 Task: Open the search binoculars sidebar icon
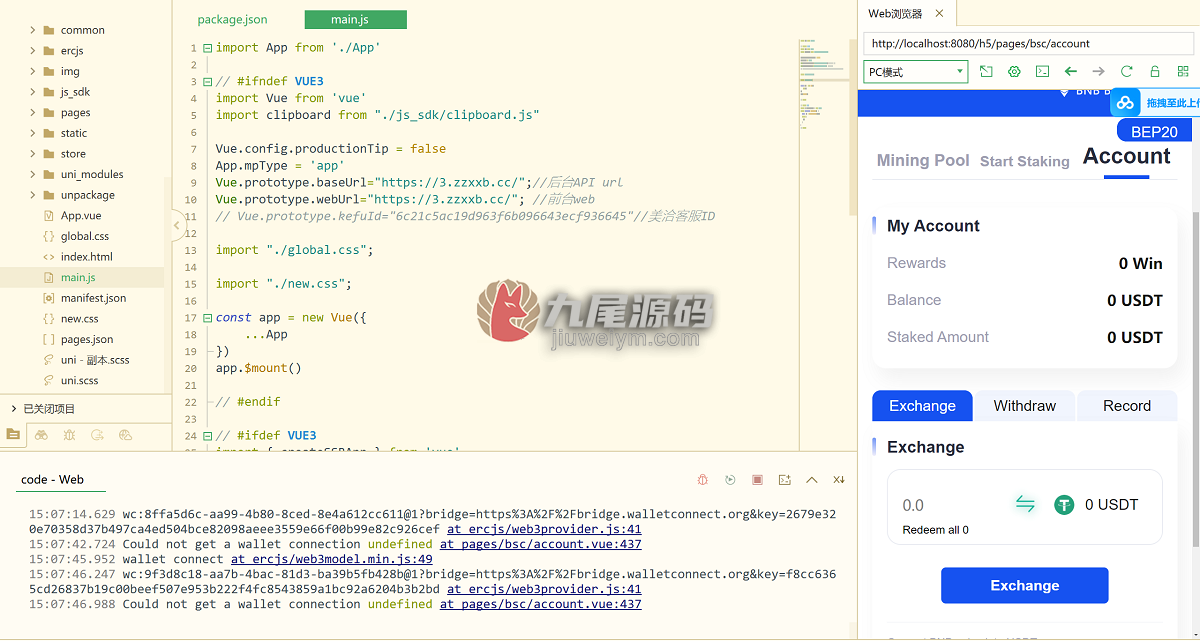[41, 435]
